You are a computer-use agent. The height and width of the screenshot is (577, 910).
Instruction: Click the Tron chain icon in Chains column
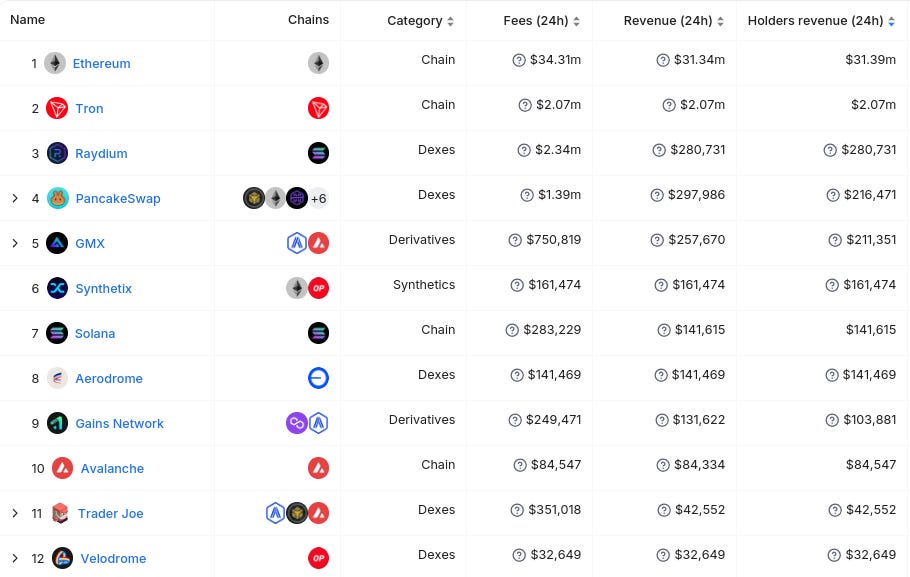coord(318,108)
